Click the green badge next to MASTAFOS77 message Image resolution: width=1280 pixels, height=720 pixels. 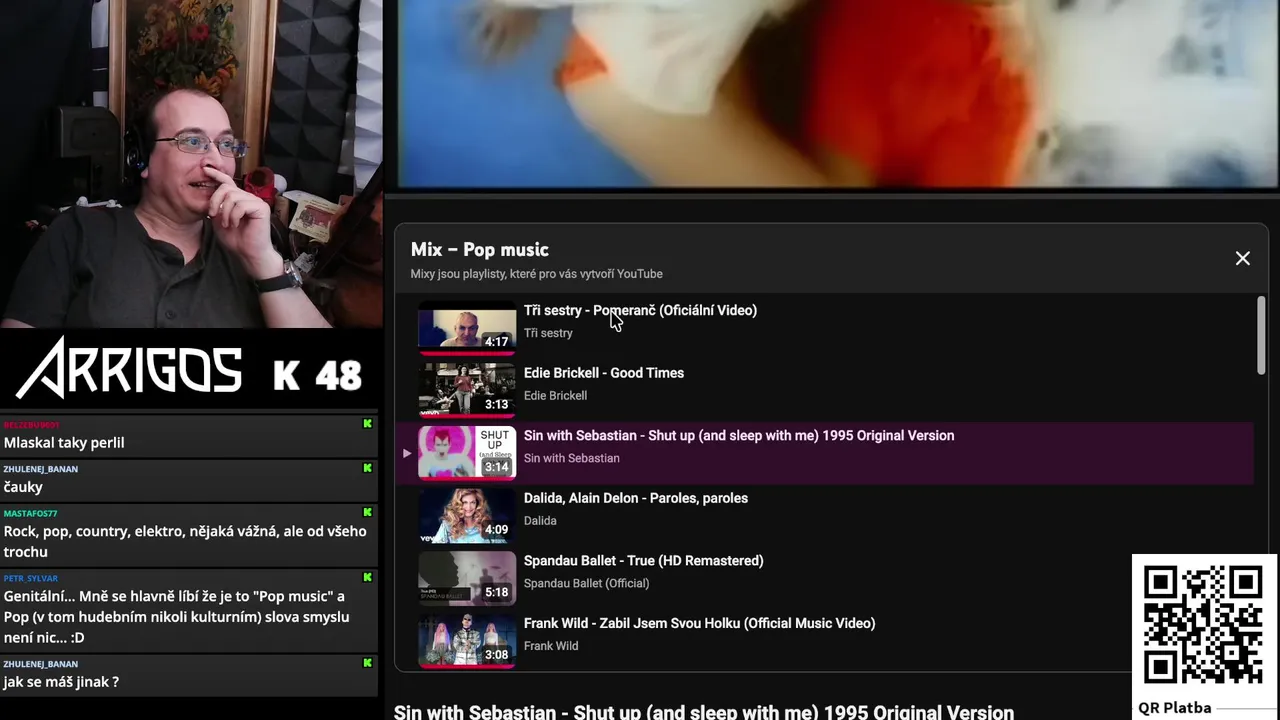tap(367, 513)
